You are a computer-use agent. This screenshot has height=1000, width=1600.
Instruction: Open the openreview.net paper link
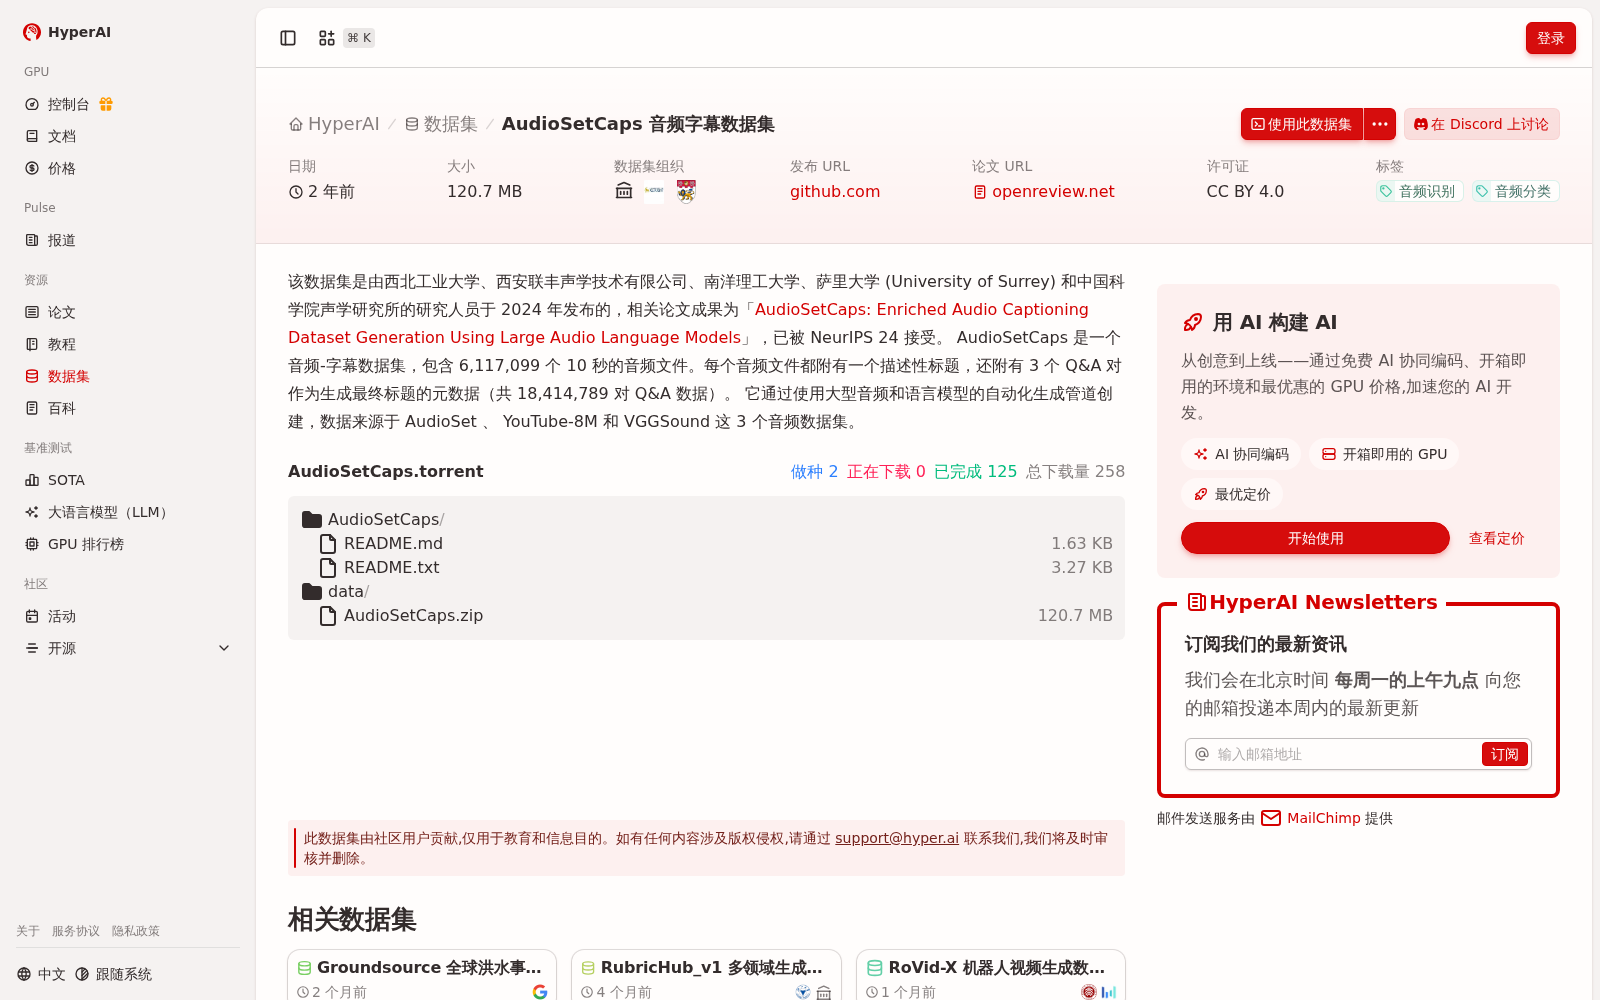(x=1043, y=191)
